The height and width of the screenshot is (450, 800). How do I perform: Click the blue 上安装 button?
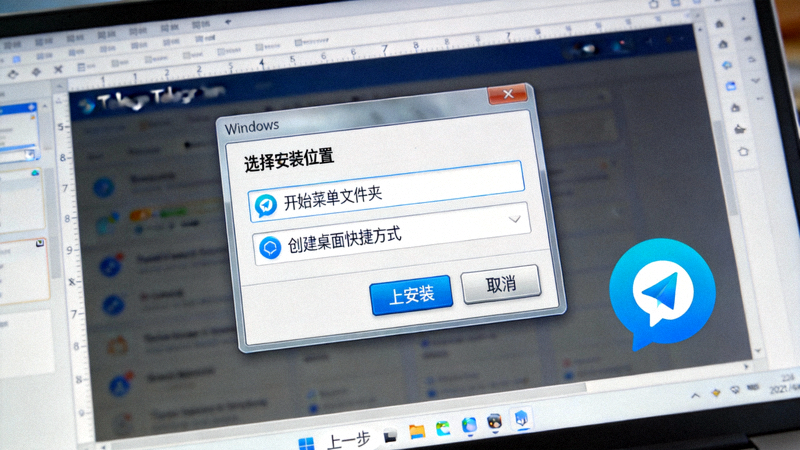[x=411, y=295]
